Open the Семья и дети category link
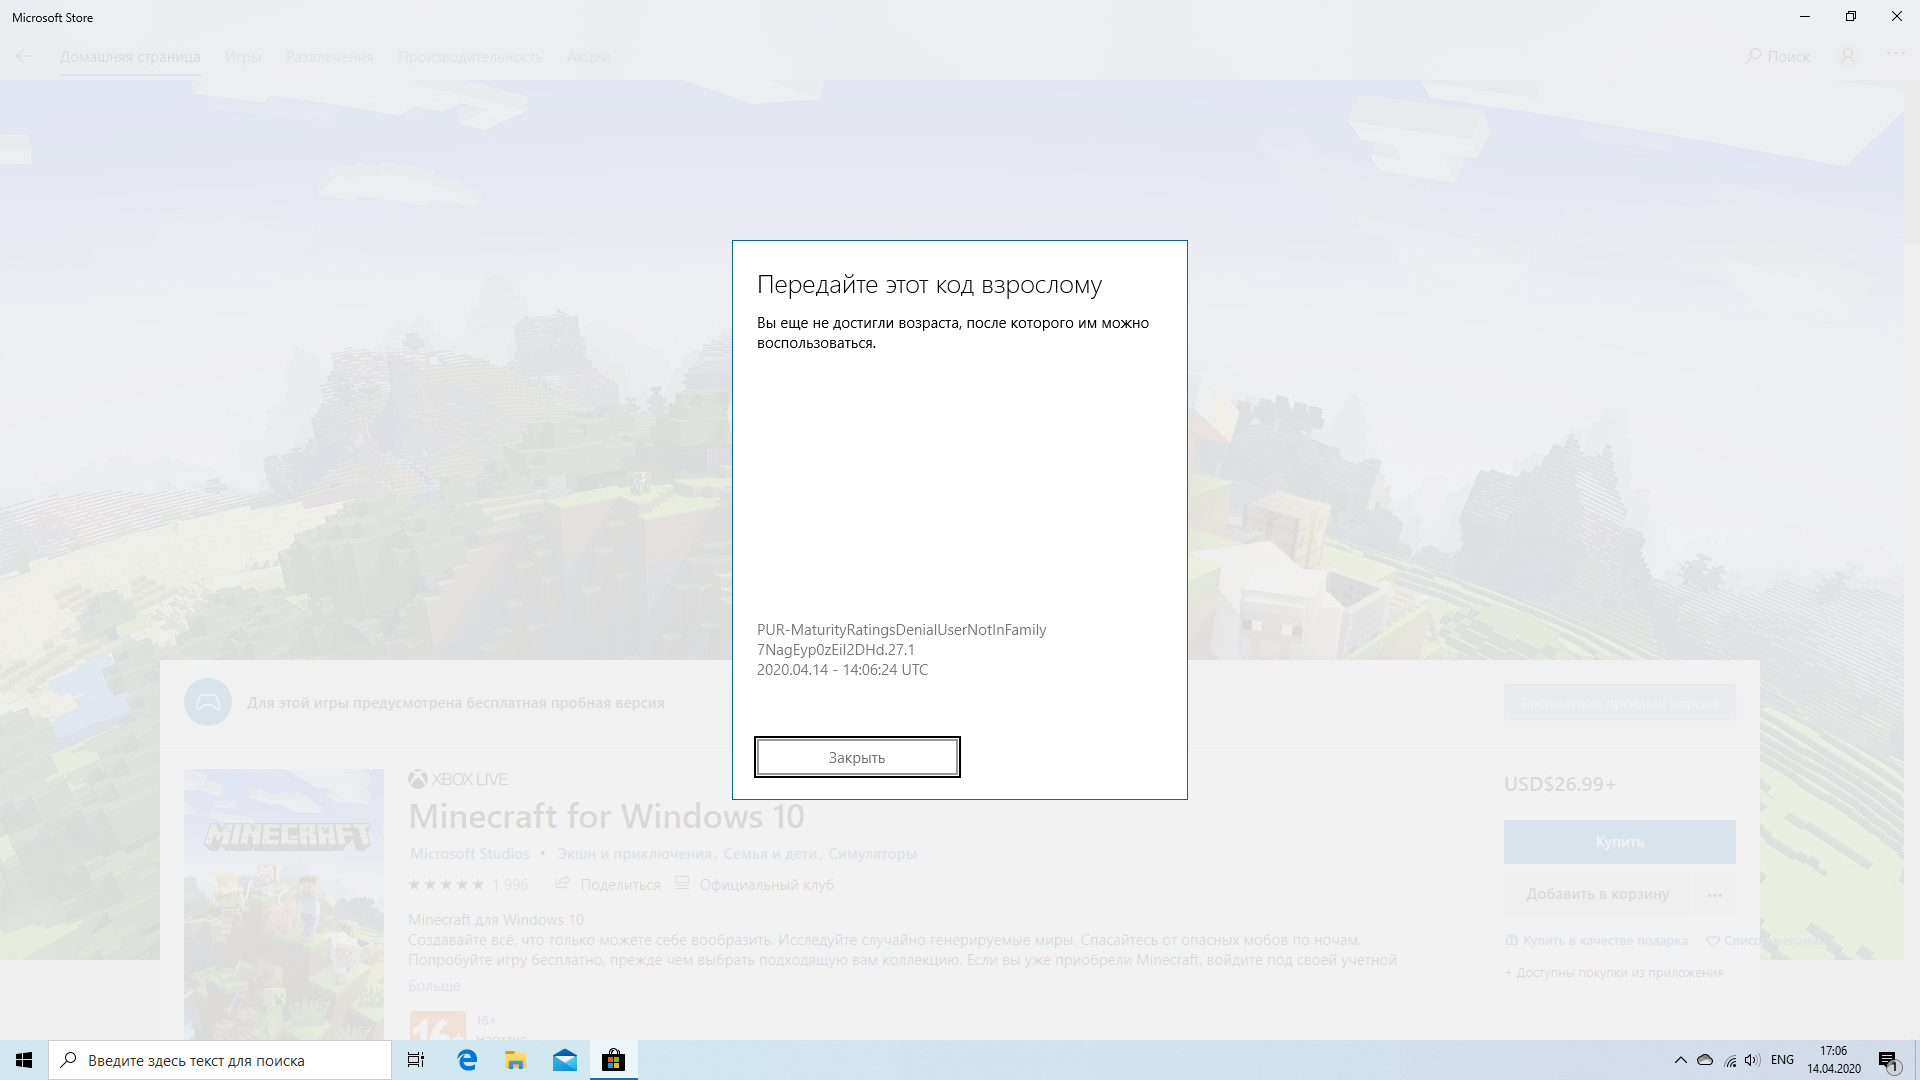Image resolution: width=1920 pixels, height=1080 pixels. (x=770, y=854)
